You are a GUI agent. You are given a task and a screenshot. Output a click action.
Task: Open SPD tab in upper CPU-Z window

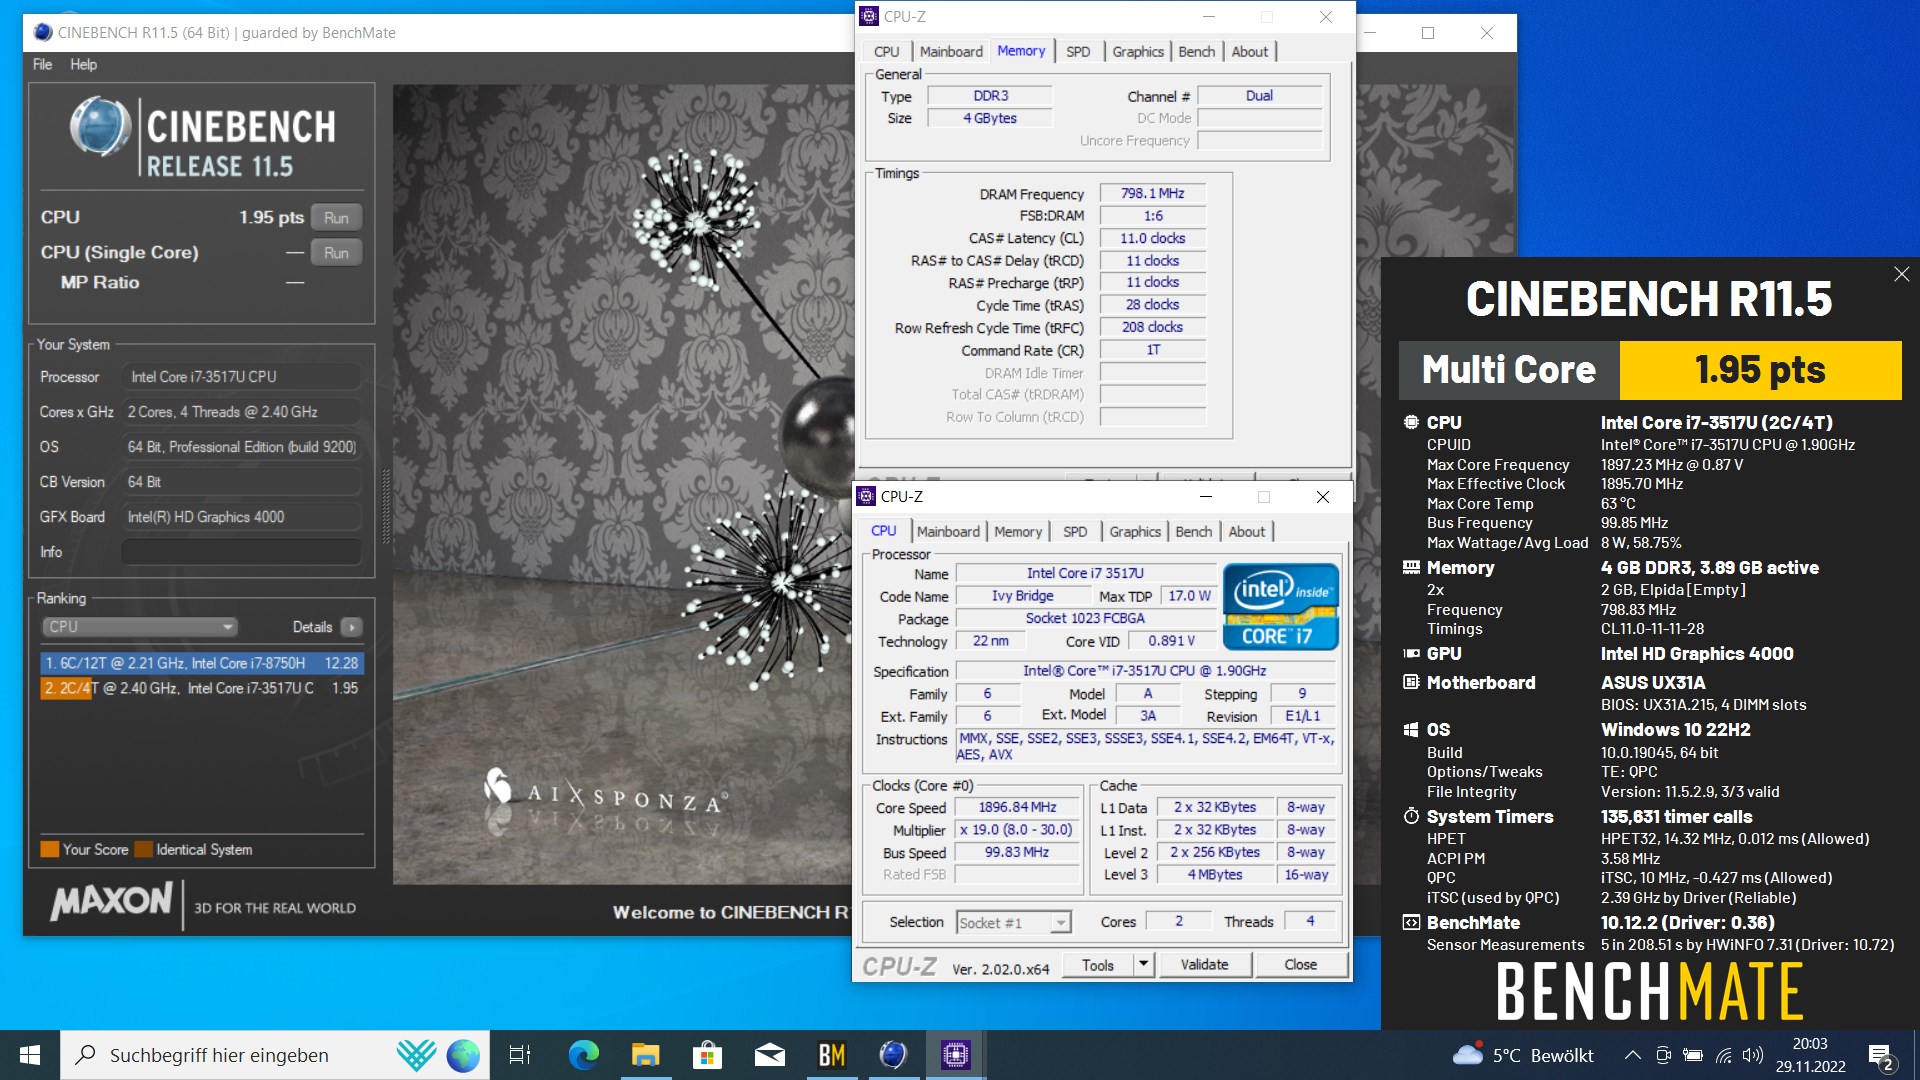(1078, 52)
